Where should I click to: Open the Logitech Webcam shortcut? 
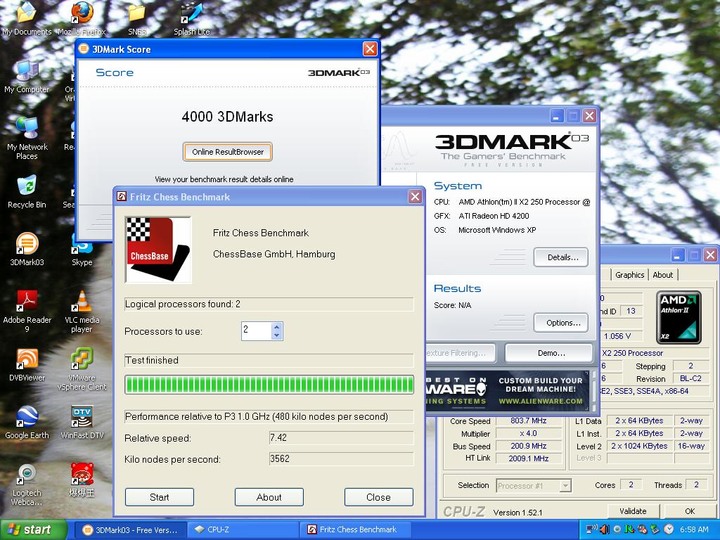click(27, 484)
